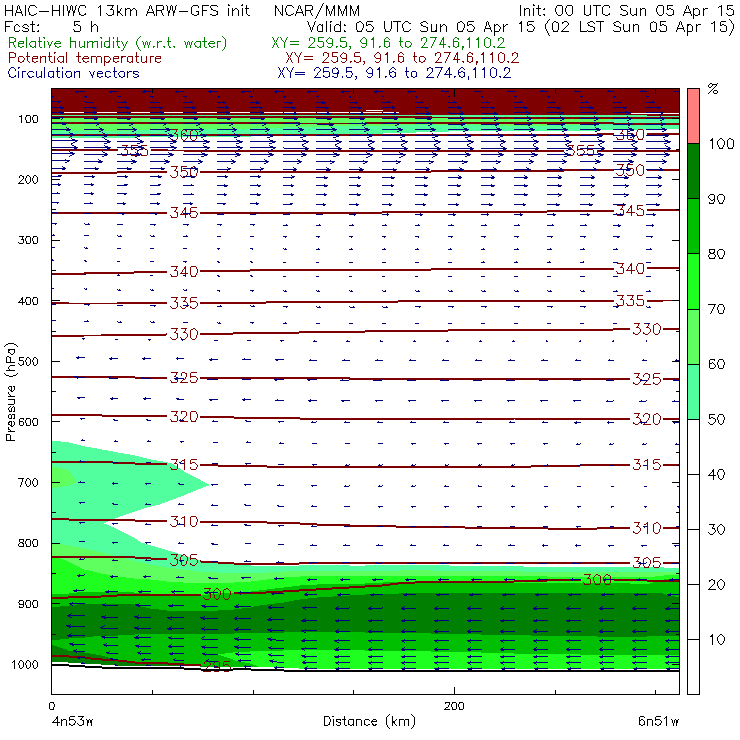Select the light green 60–70% colorbar segment
Viewport: 740px width, 740px height.
tap(693, 336)
